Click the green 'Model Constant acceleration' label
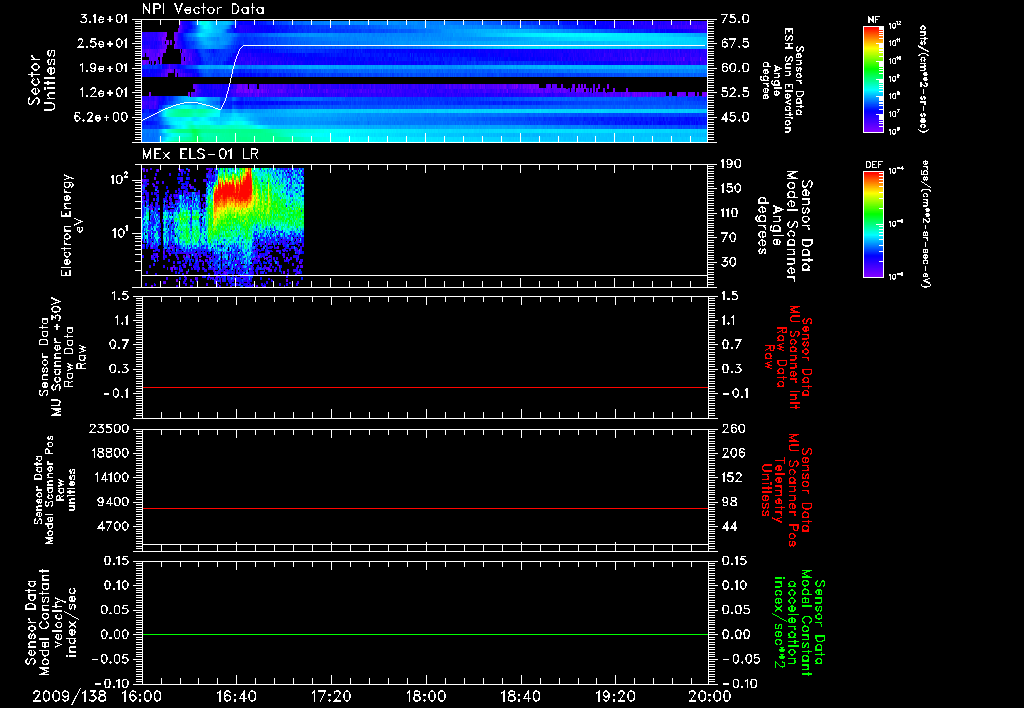This screenshot has width=1024, height=708. coord(798,622)
